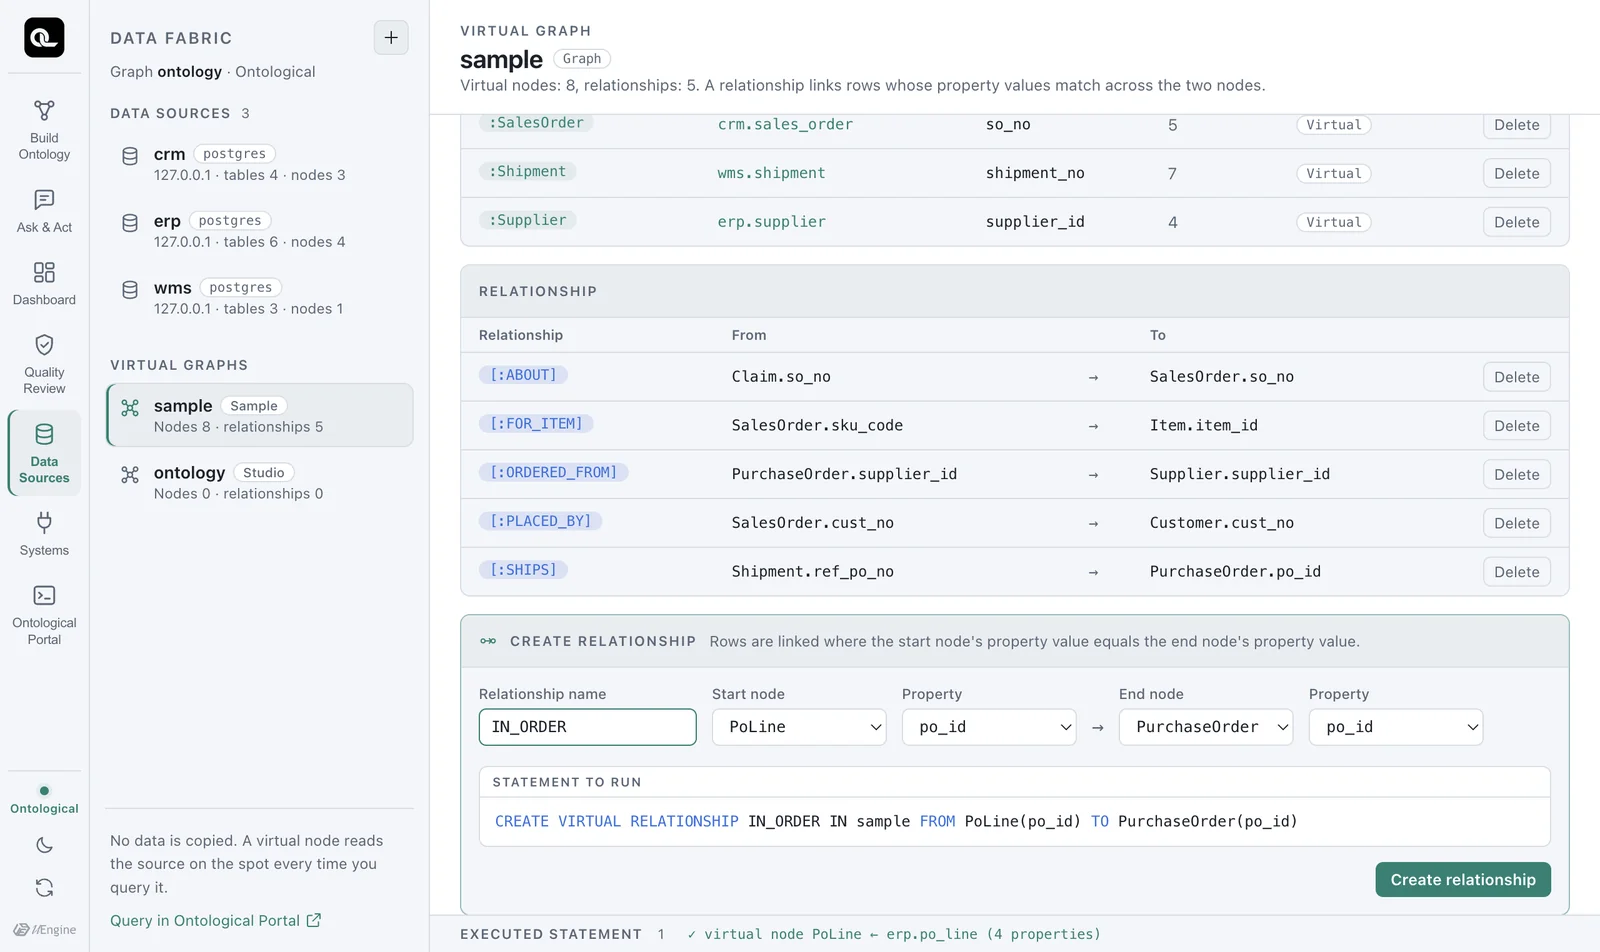
Task: Delete the Shipment virtual node
Action: tap(1516, 173)
